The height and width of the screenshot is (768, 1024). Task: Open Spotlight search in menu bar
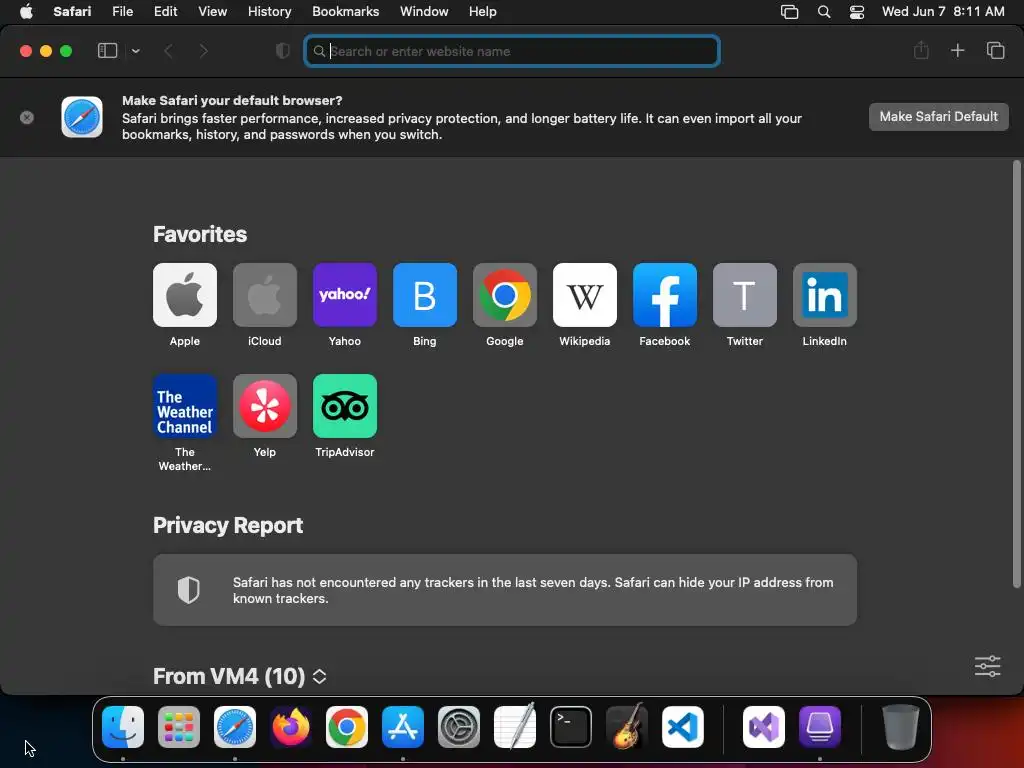click(x=824, y=12)
